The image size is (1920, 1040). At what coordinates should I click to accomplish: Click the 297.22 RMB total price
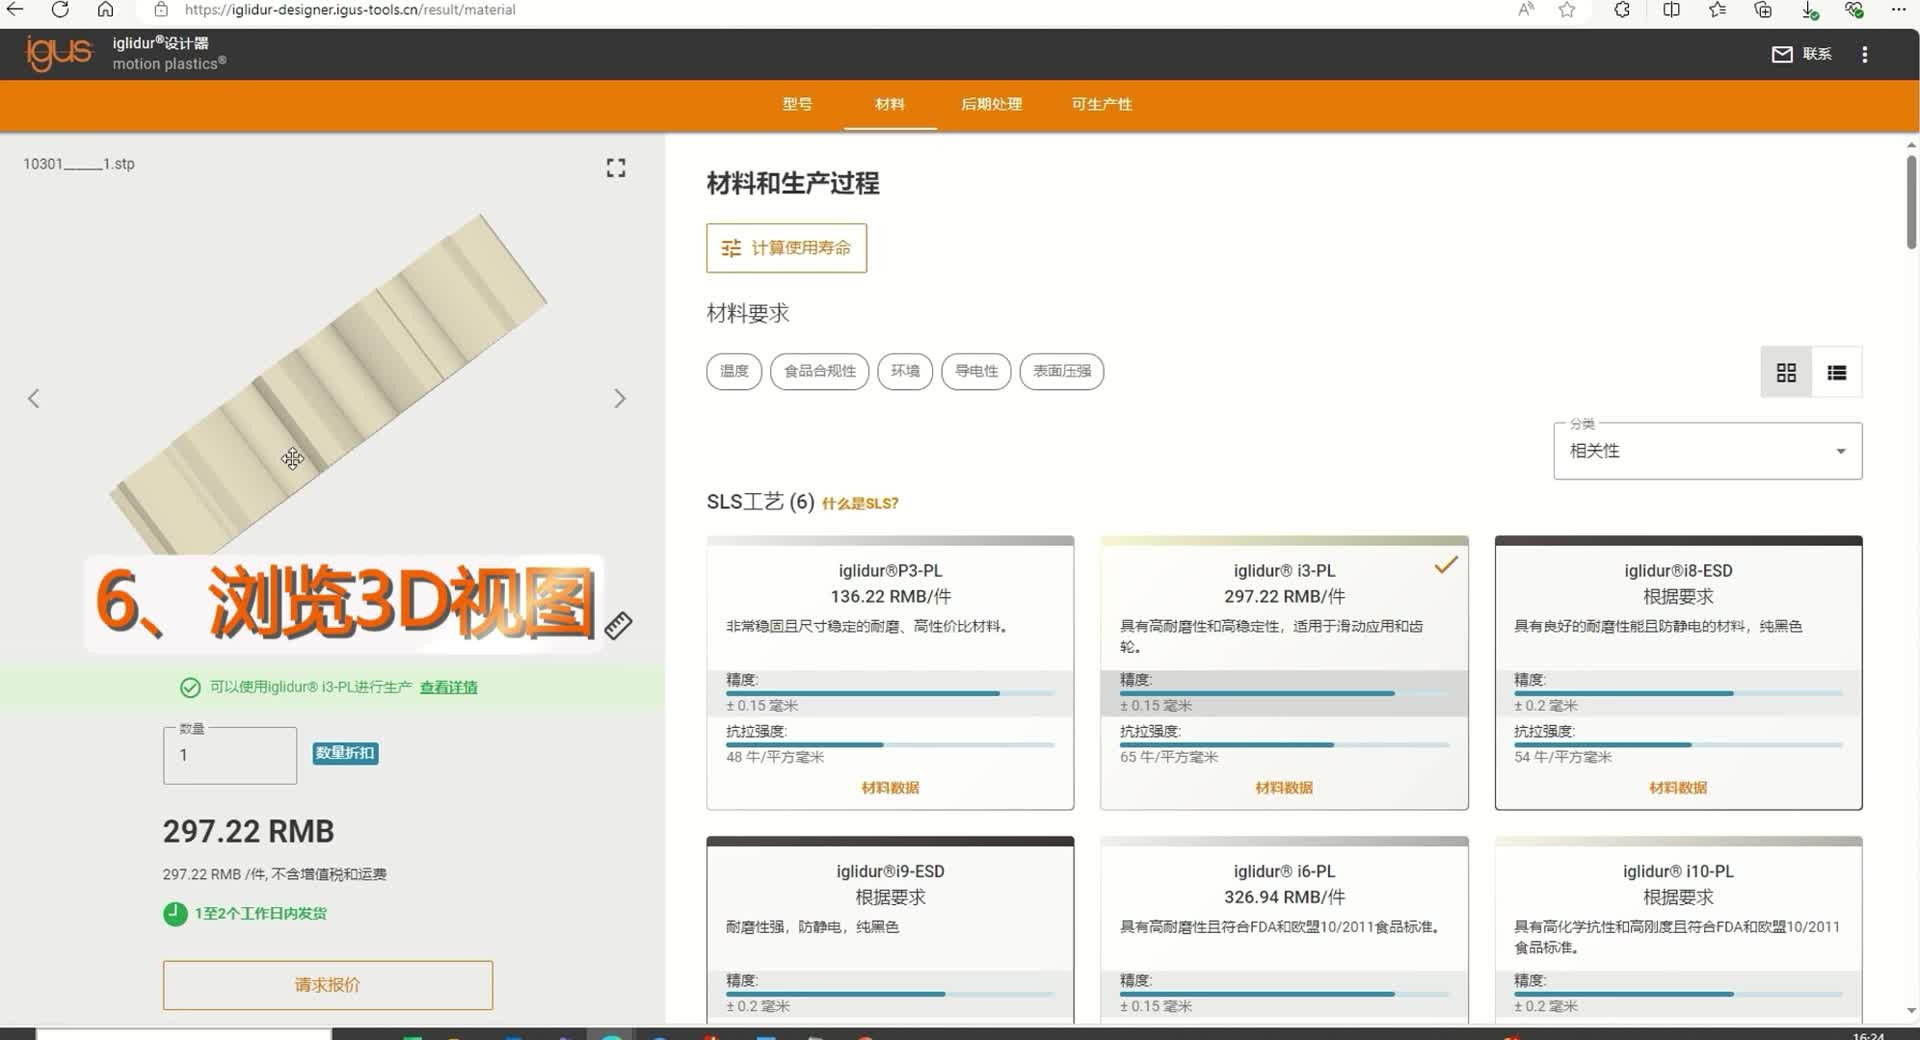pos(249,831)
